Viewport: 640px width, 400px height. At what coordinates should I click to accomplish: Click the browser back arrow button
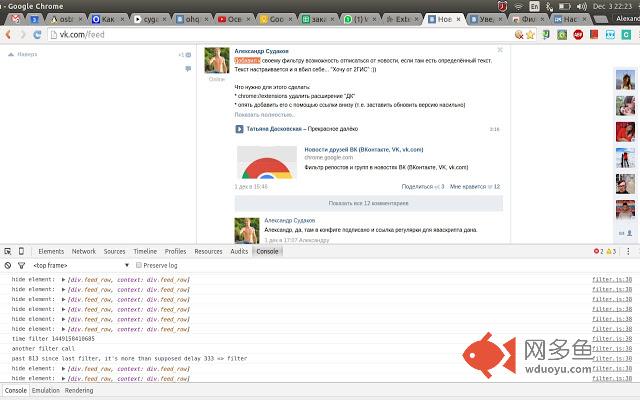(9, 34)
